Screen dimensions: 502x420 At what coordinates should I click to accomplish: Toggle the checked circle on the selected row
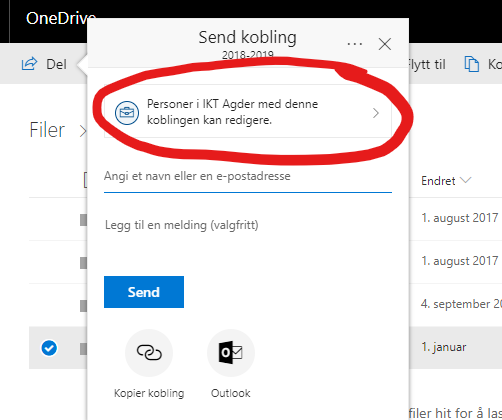click(49, 348)
